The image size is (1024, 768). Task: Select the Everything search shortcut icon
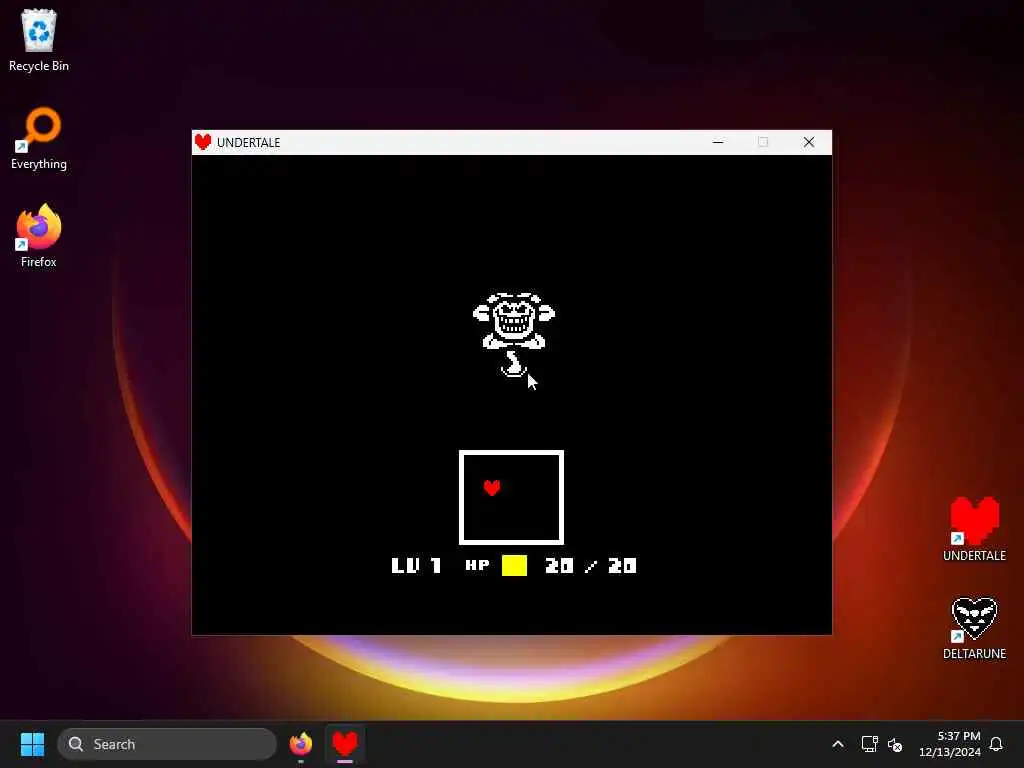(39, 138)
